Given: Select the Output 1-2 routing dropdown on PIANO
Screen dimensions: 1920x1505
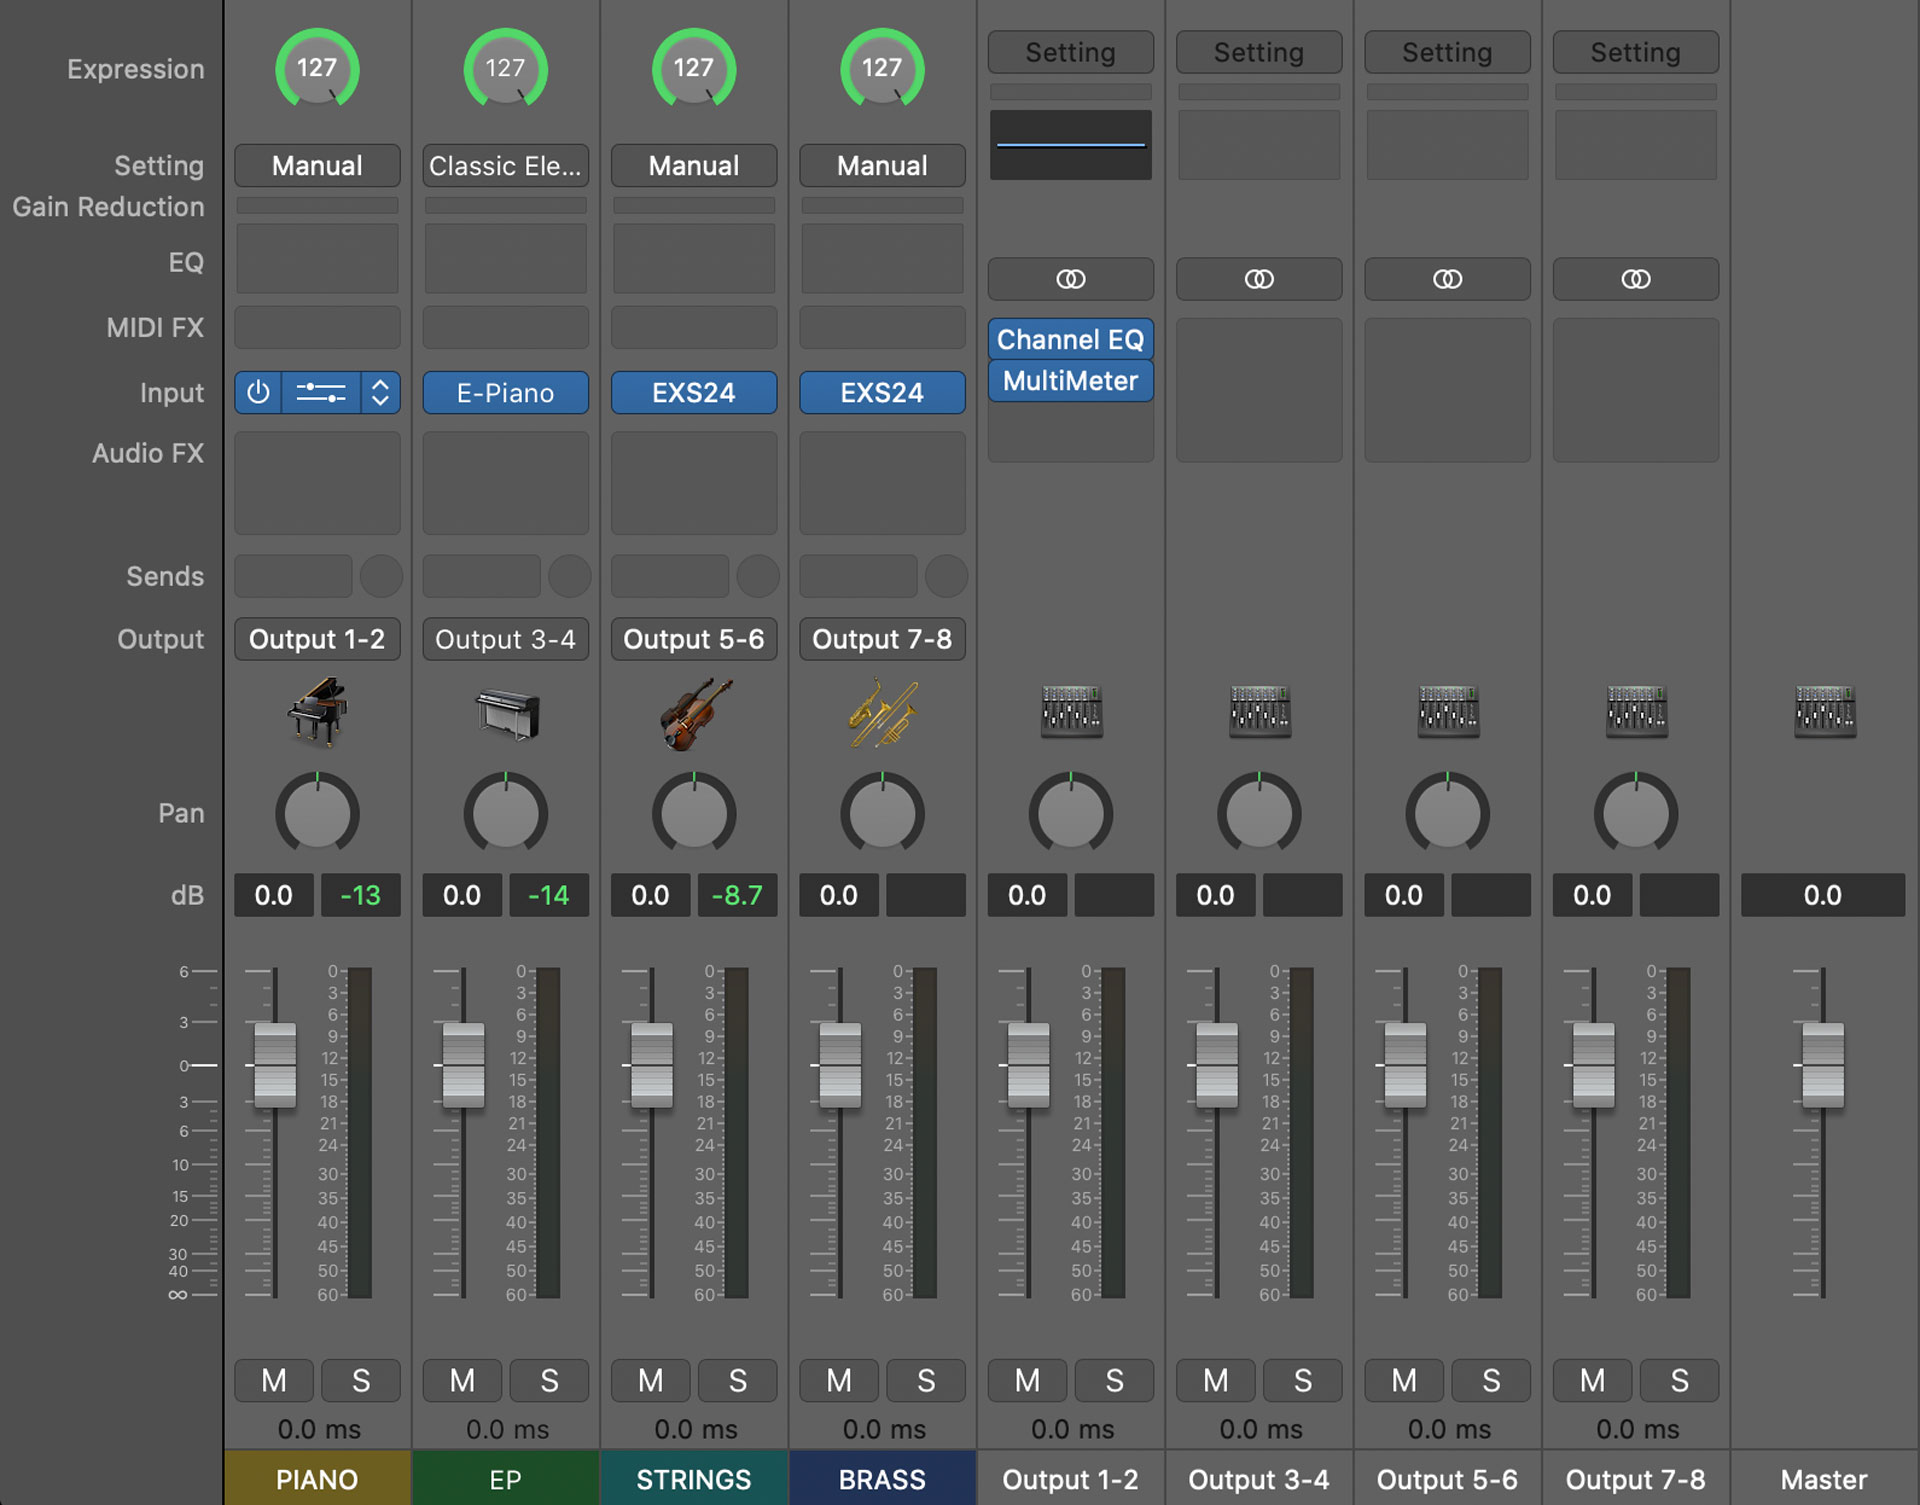Looking at the screenshot, I should tap(316, 639).
